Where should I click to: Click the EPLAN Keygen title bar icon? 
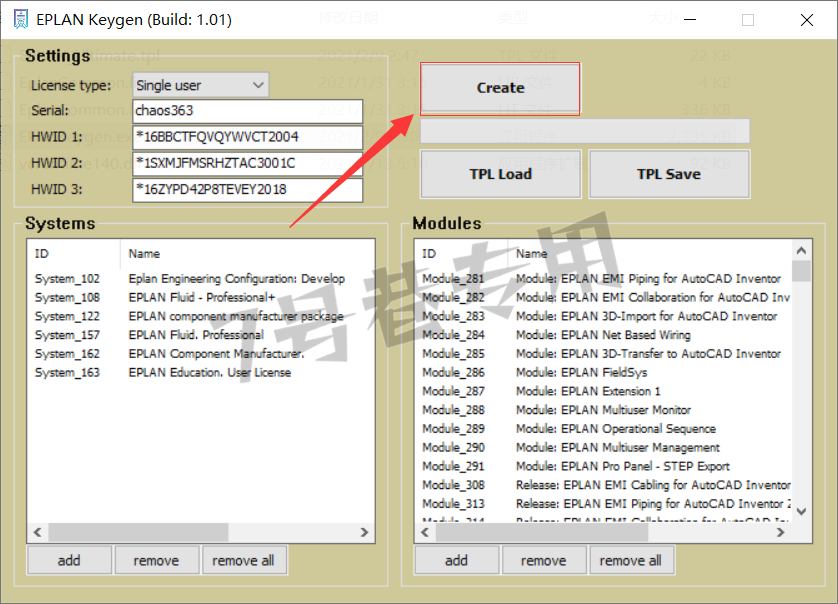20,19
